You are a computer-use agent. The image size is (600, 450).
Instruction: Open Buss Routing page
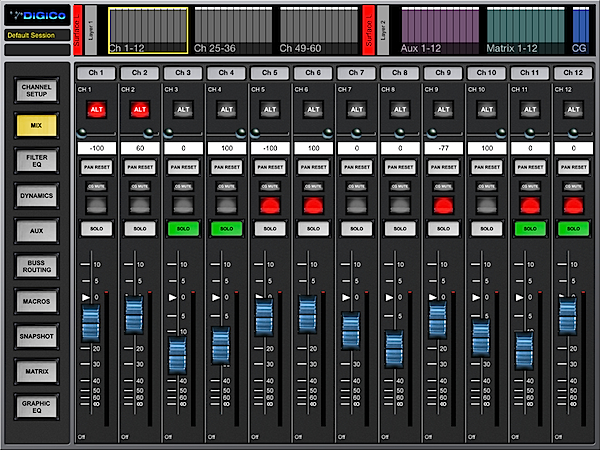click(x=37, y=266)
